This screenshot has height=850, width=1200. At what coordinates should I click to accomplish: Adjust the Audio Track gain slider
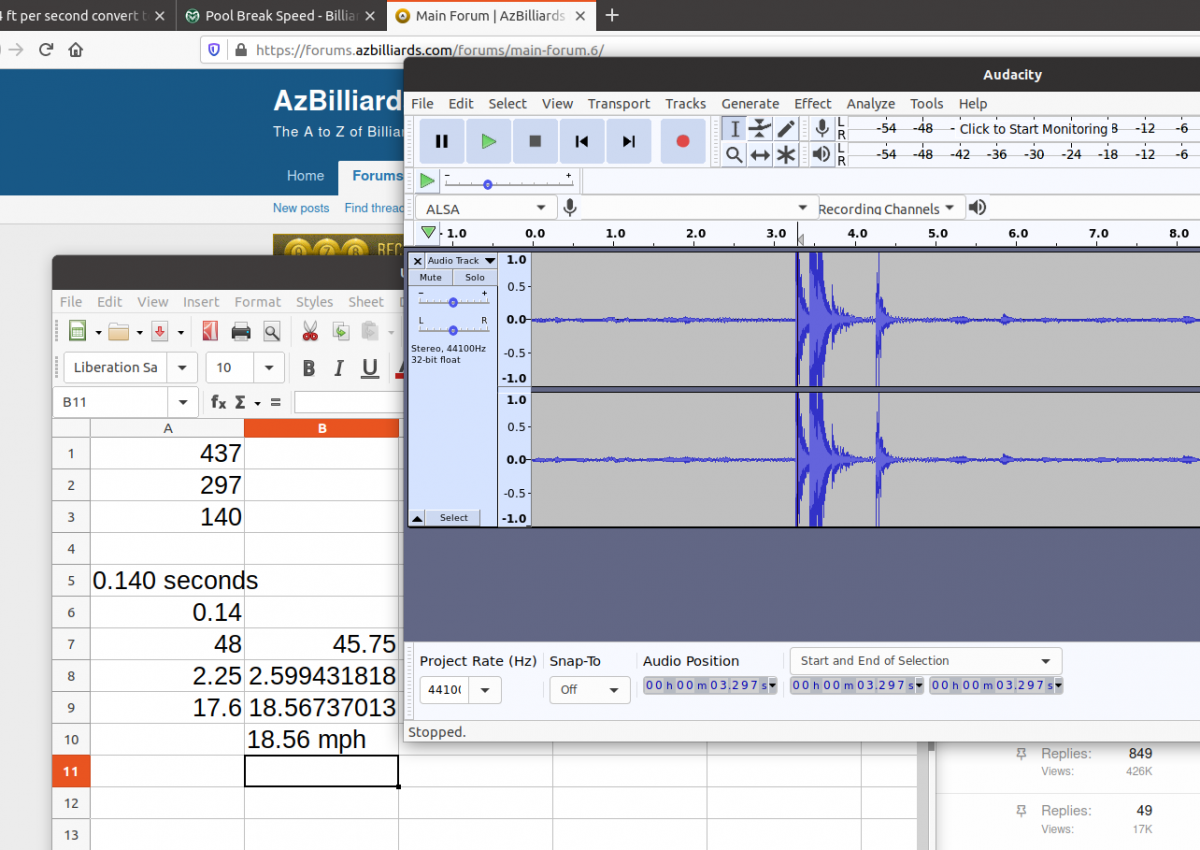pos(453,301)
